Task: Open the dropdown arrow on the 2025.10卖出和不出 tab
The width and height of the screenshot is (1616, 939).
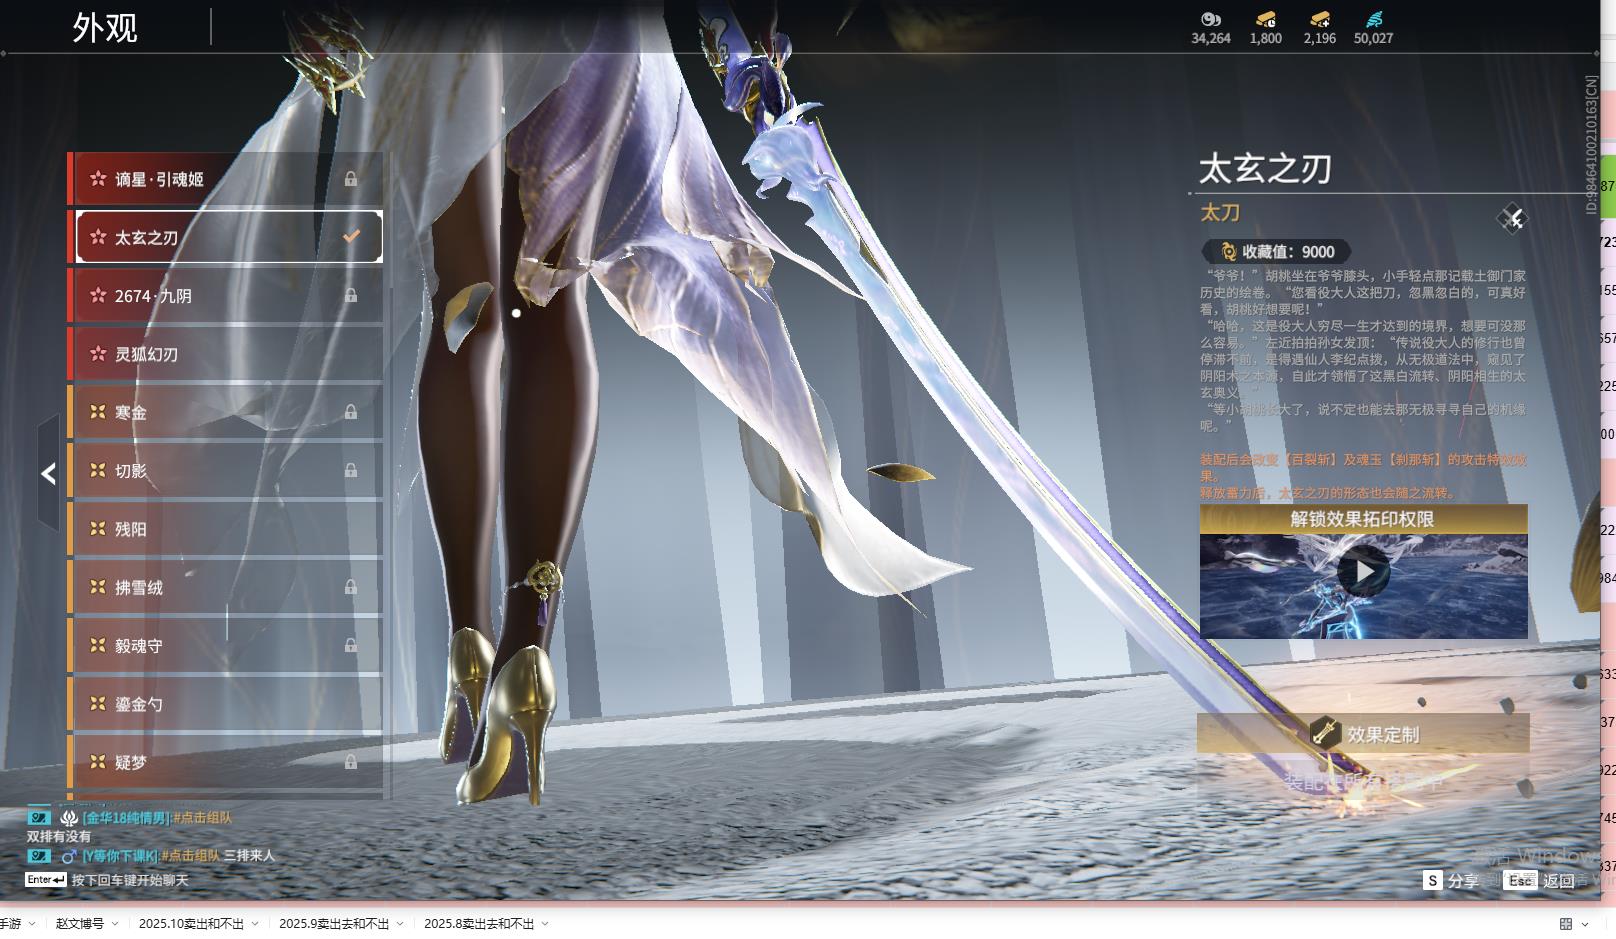Action: click(x=255, y=924)
